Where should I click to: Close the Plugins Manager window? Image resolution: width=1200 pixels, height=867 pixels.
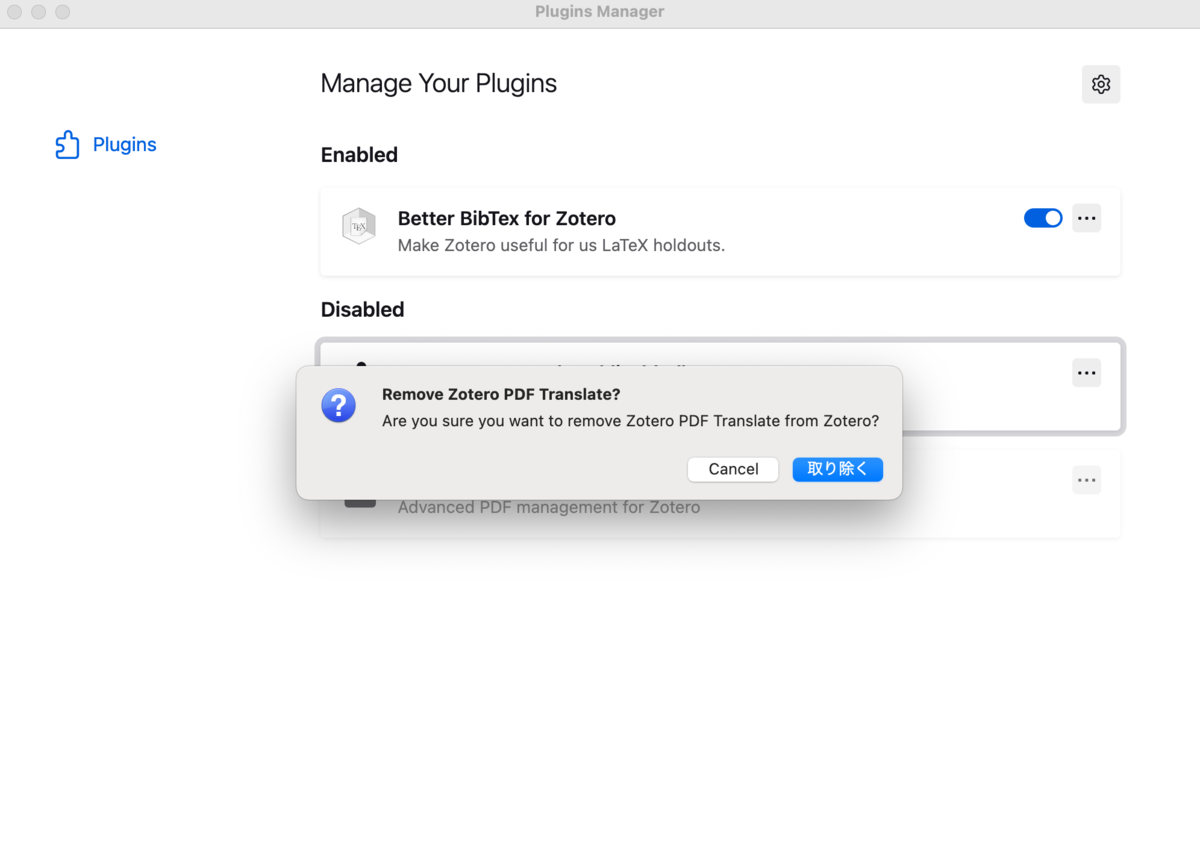click(x=14, y=12)
